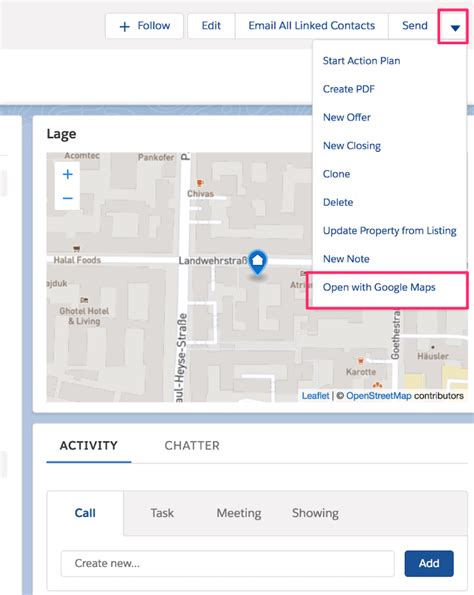Click the Karotte shop icon

361,361
